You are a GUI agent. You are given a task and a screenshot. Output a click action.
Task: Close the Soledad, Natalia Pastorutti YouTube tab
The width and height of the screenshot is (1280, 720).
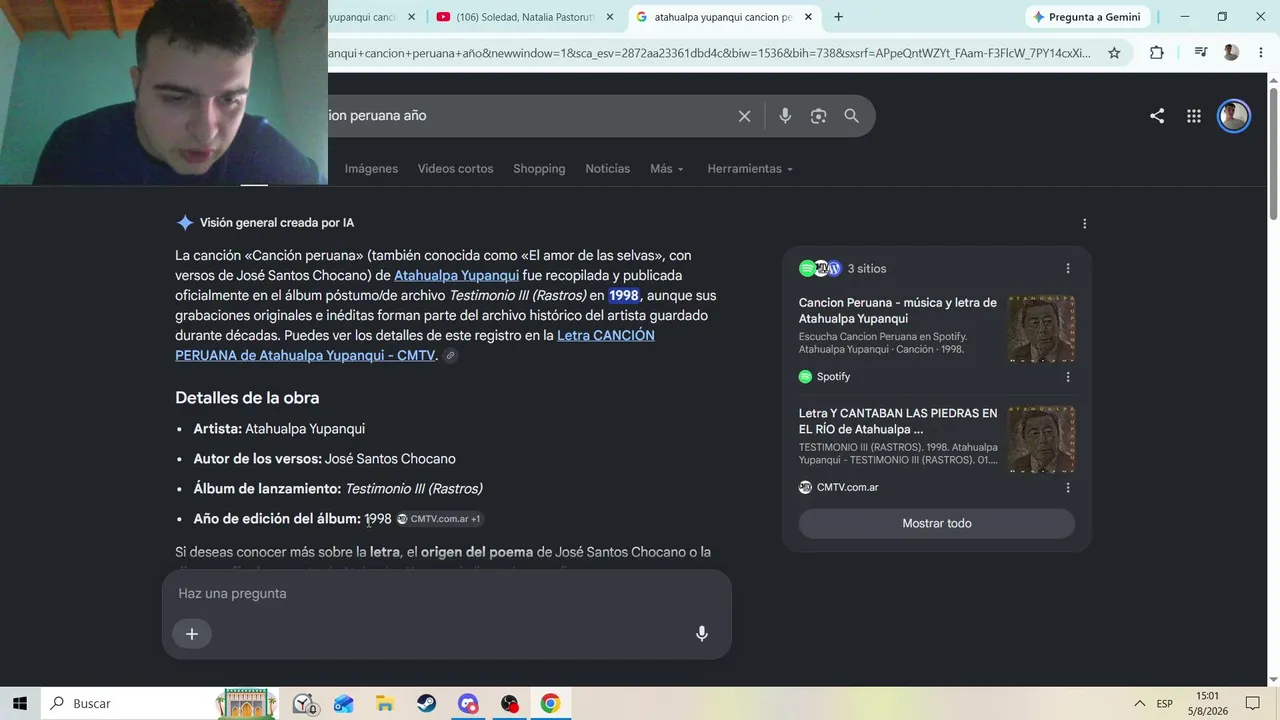610,17
